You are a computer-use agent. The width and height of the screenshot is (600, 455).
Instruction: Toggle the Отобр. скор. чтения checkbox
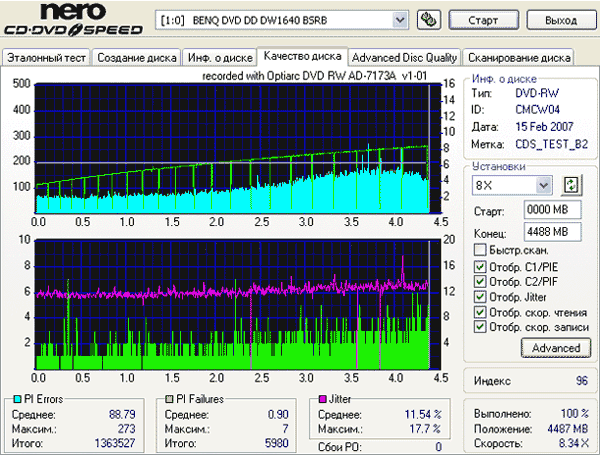[x=480, y=312]
